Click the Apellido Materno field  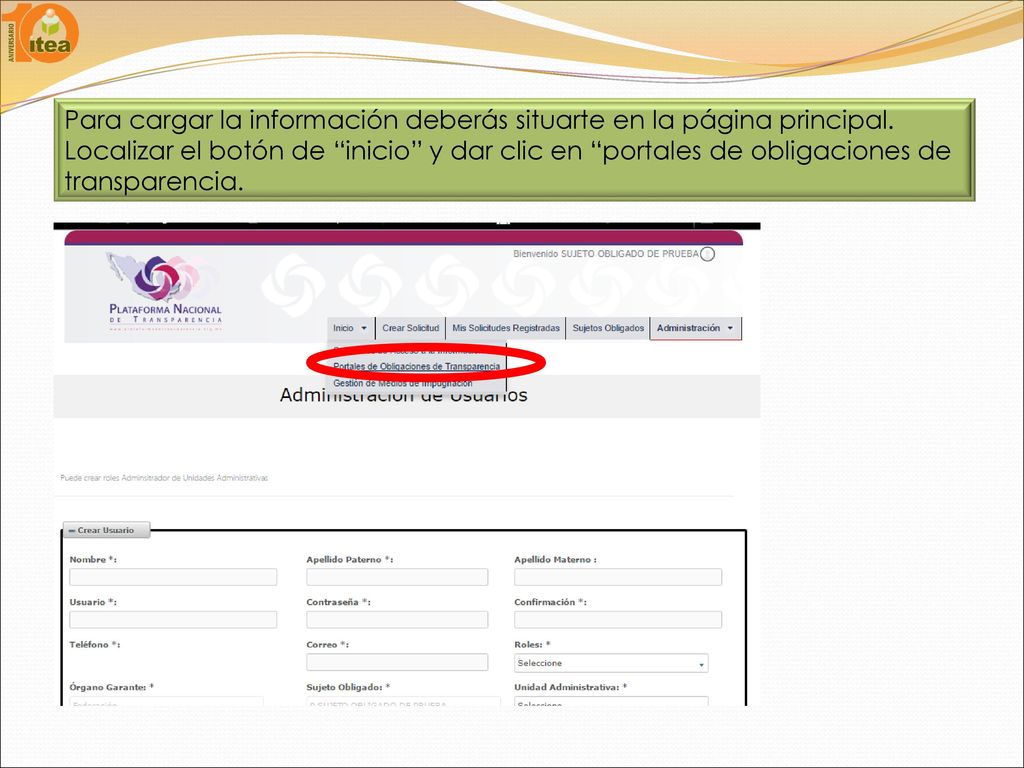[x=618, y=577]
